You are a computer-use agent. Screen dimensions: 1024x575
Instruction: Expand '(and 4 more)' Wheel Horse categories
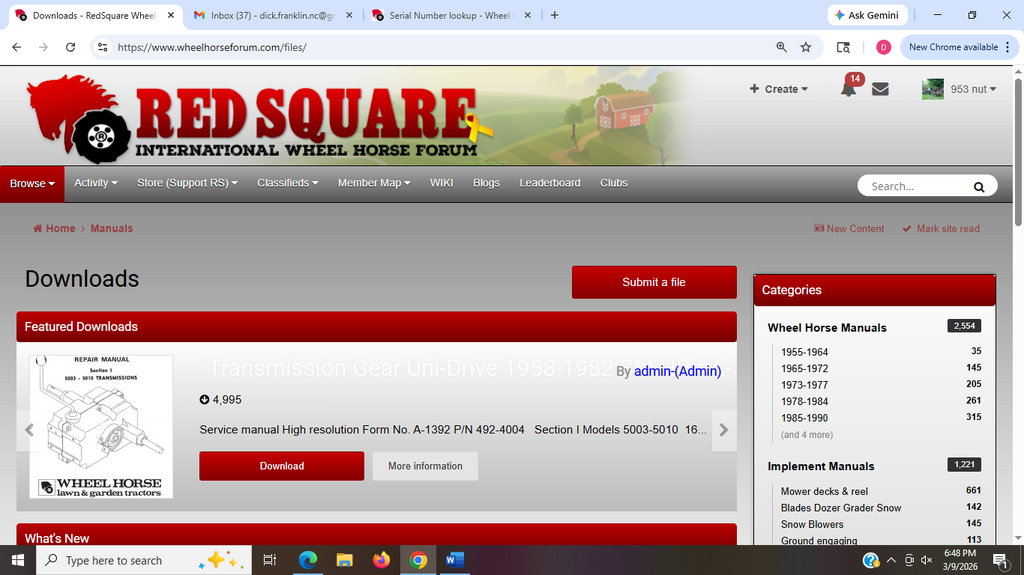807,435
